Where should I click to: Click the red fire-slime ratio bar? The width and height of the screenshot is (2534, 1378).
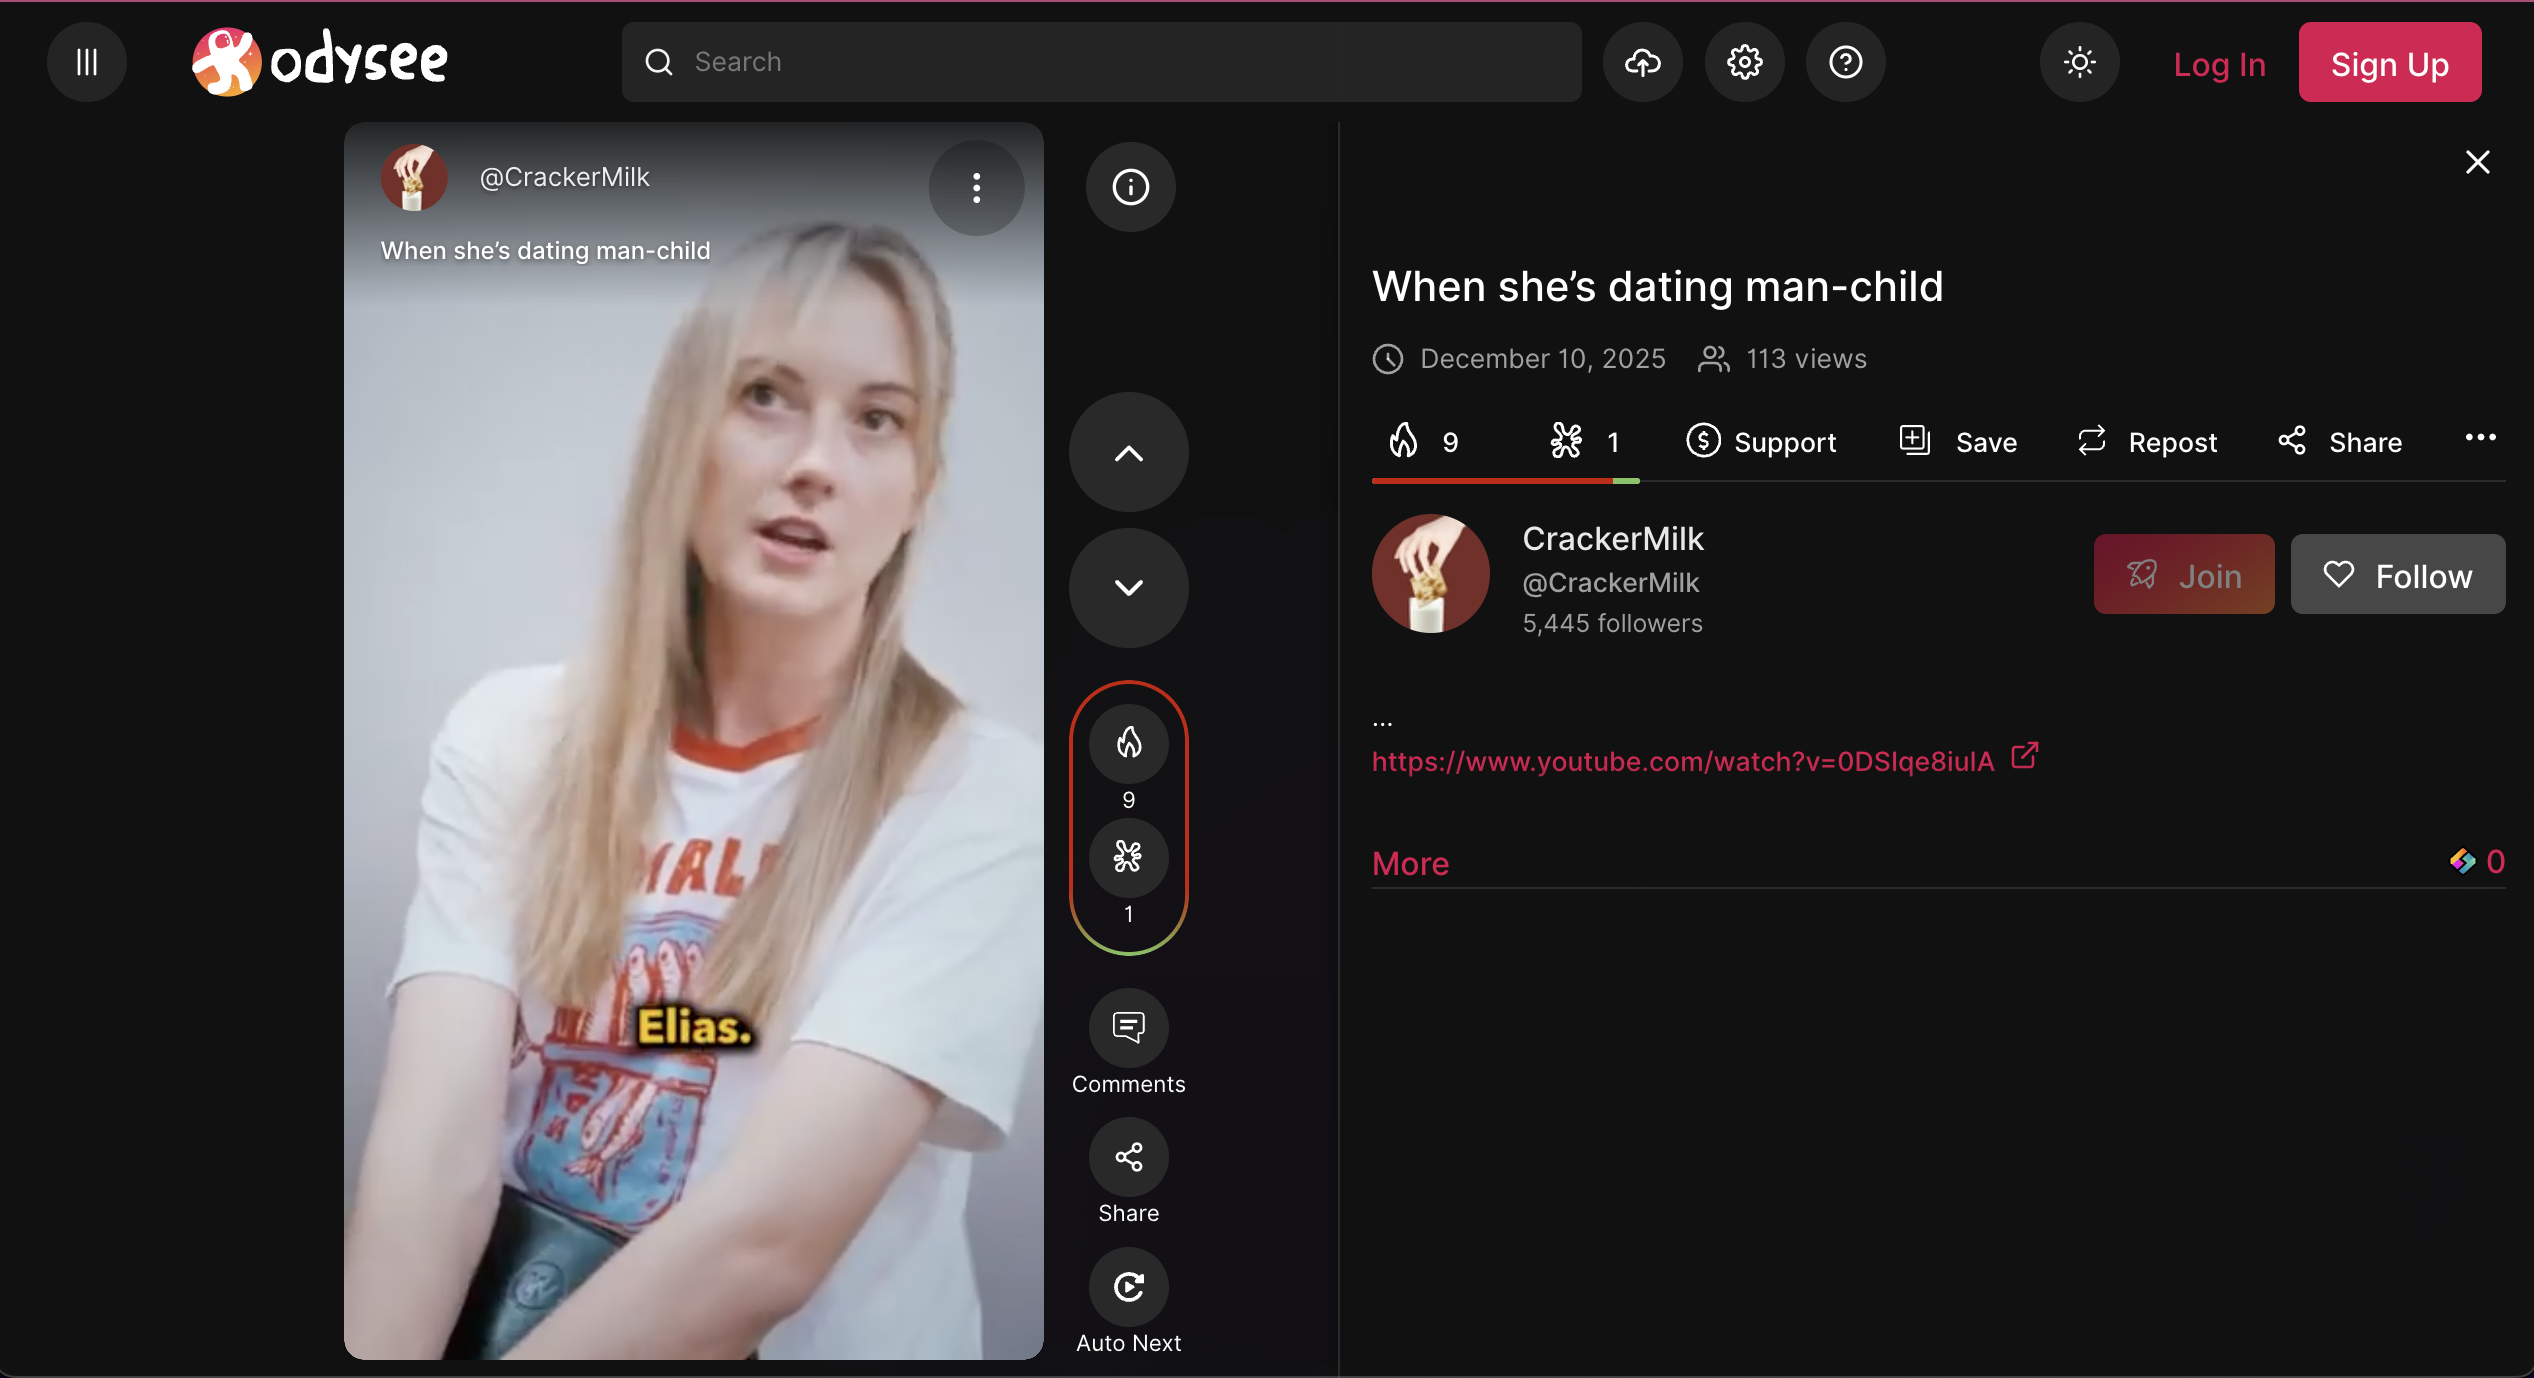pos(1490,481)
